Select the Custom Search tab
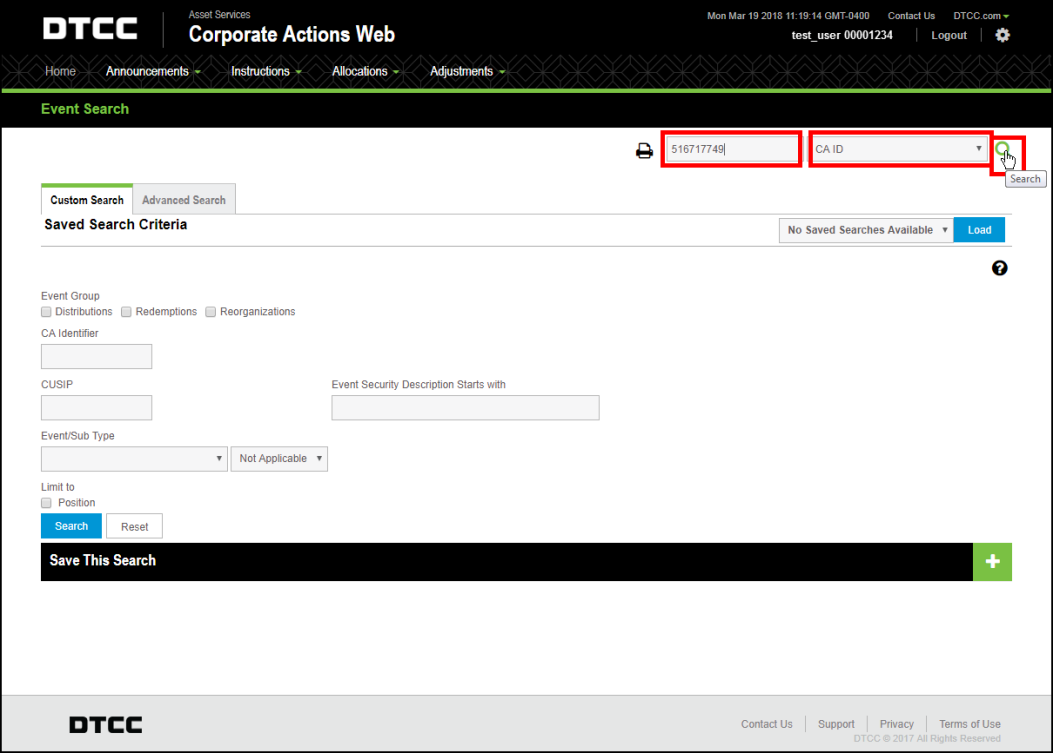1053x753 pixels. point(87,200)
